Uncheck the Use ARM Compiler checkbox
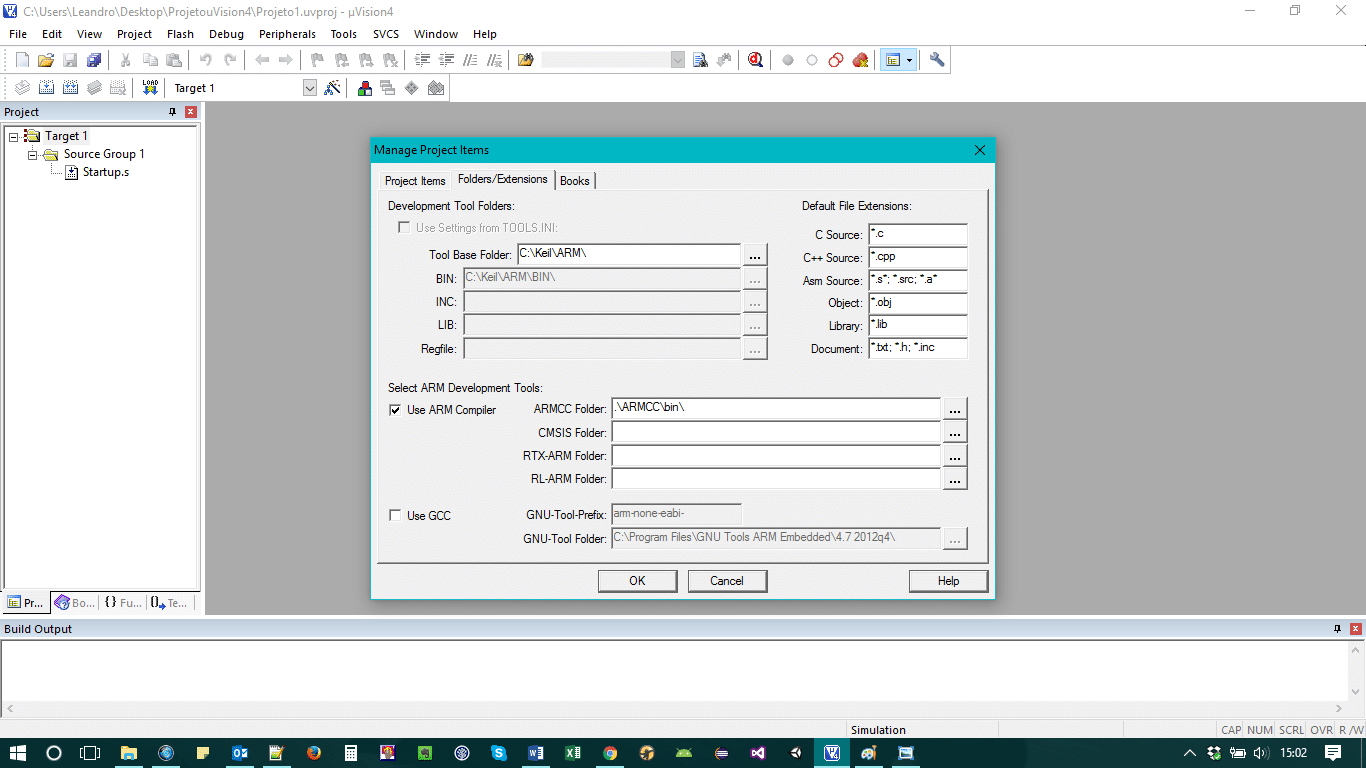This screenshot has width=1366, height=768. point(395,410)
